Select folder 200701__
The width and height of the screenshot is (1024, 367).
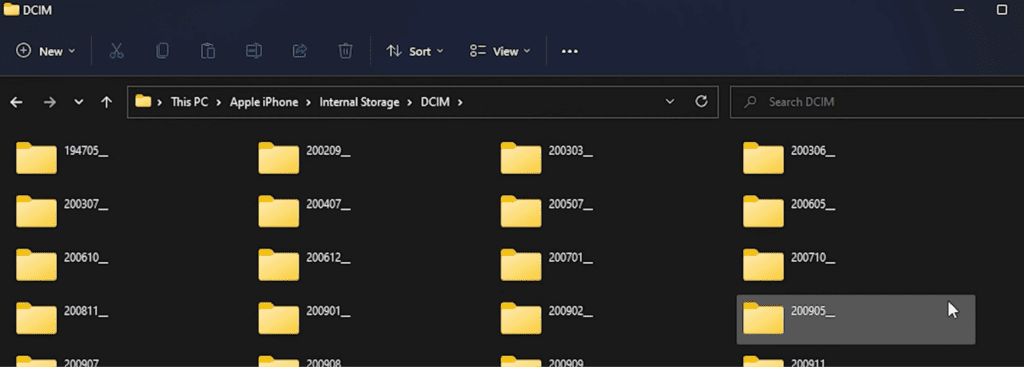(547, 264)
